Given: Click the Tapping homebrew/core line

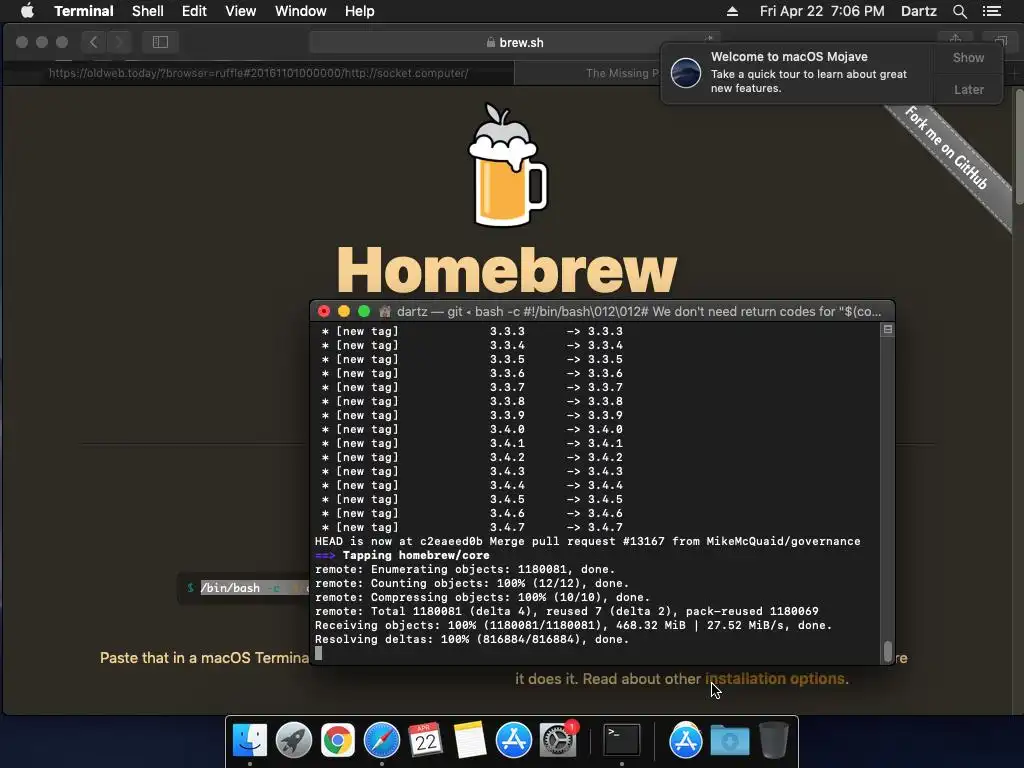Looking at the screenshot, I should [402, 555].
